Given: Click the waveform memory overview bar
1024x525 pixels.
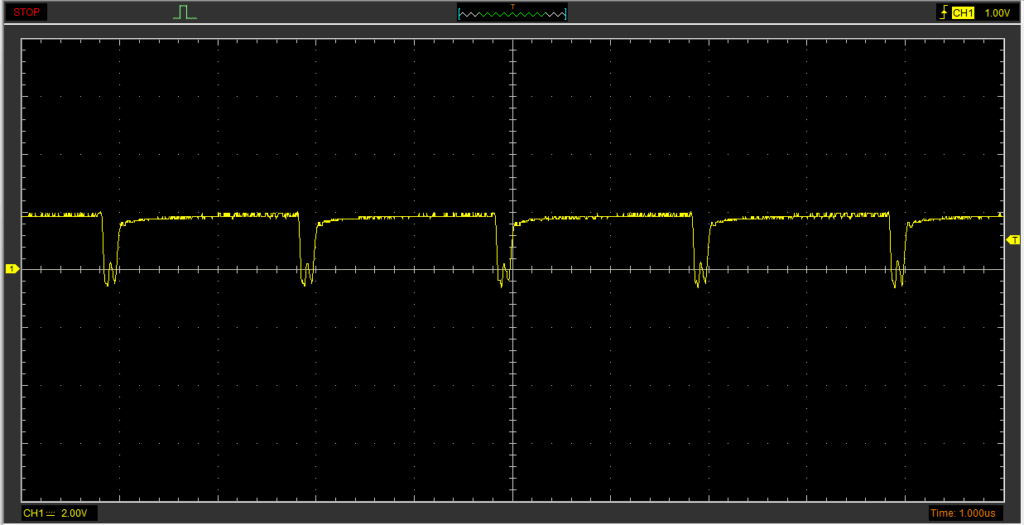Looking at the screenshot, I should click(x=512, y=14).
